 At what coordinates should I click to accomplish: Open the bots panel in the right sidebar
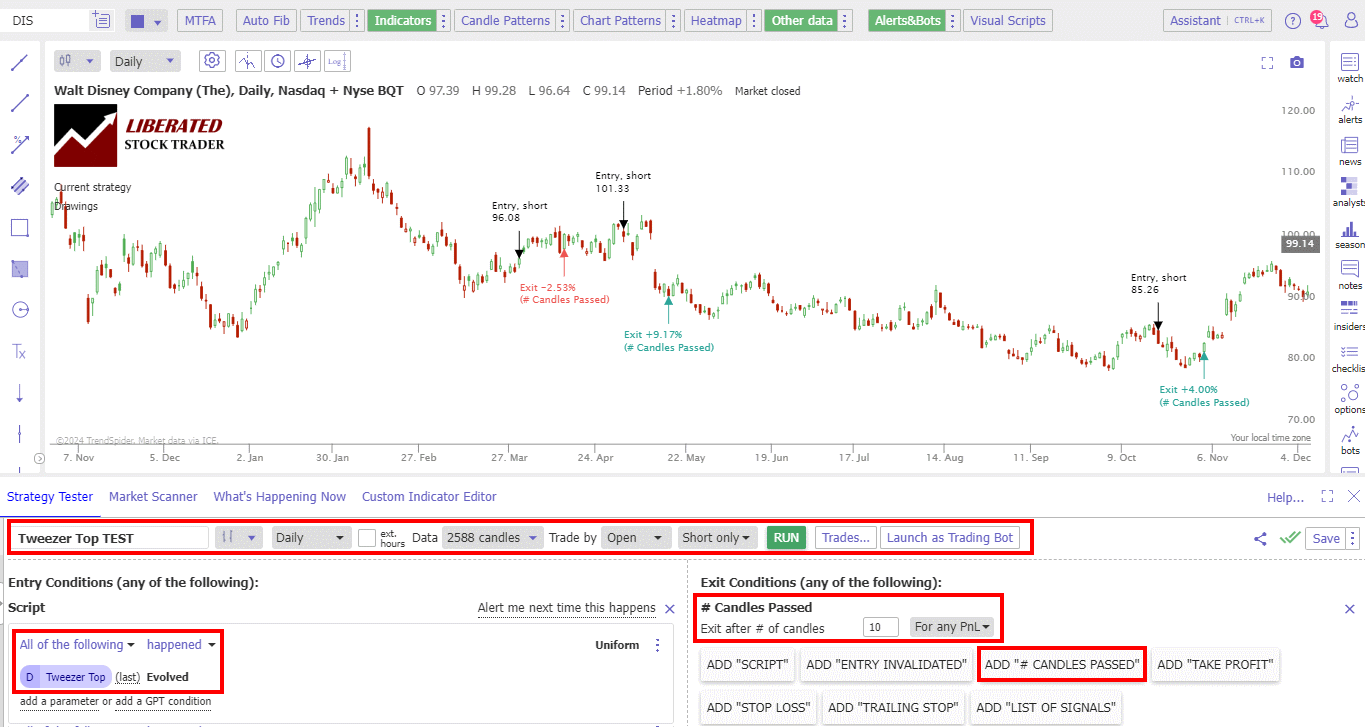1349,441
